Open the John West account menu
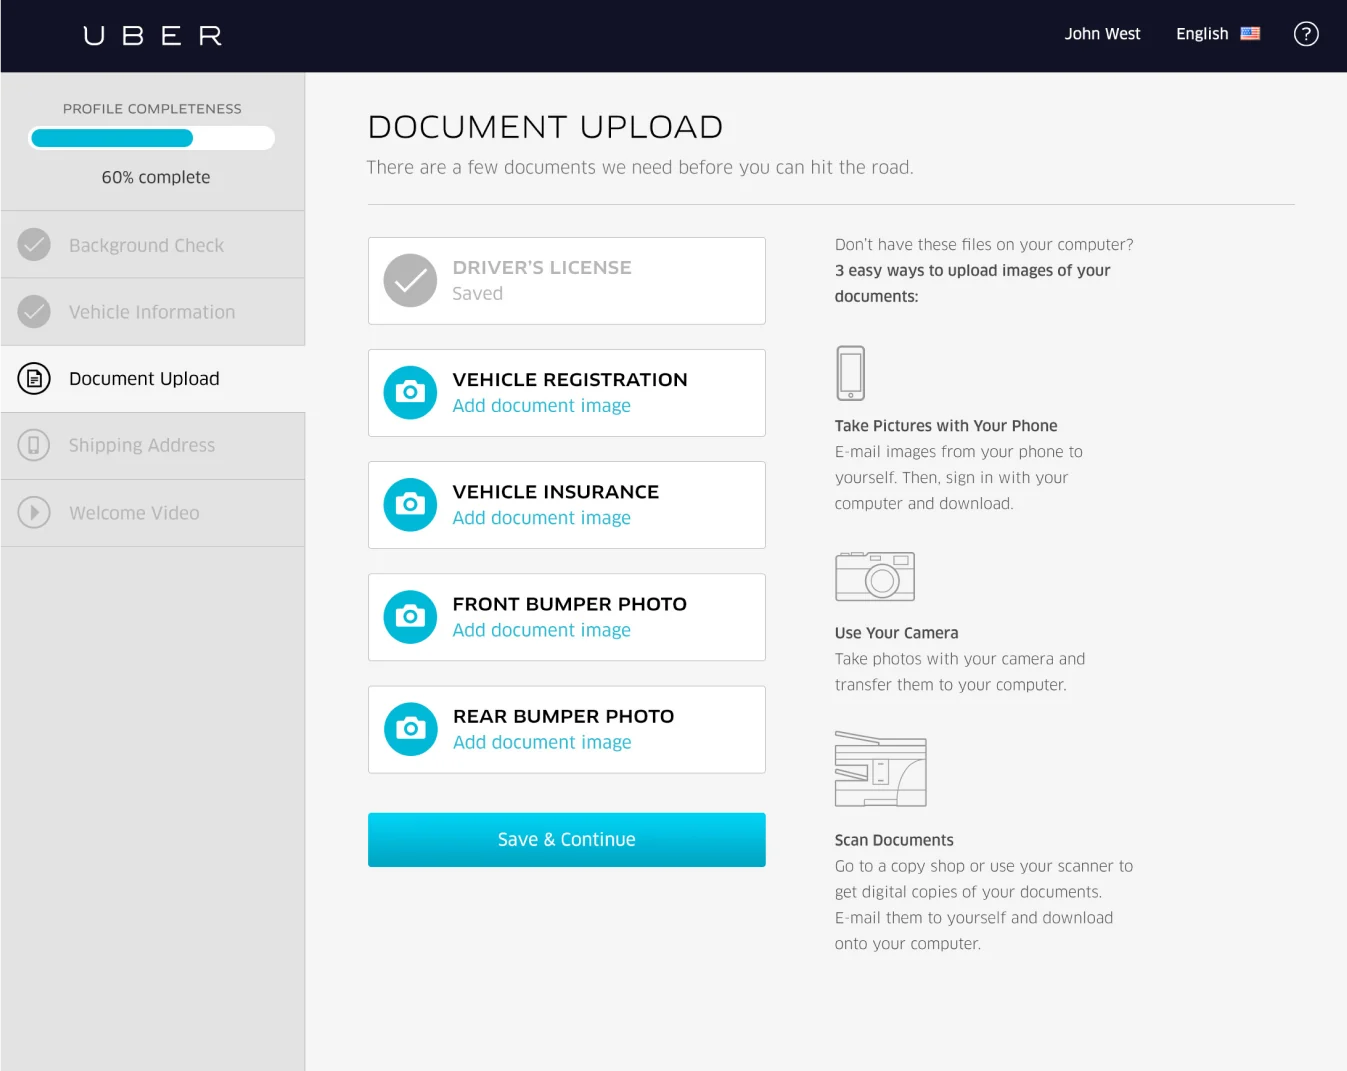Viewport: 1347px width, 1071px height. [x=1102, y=34]
